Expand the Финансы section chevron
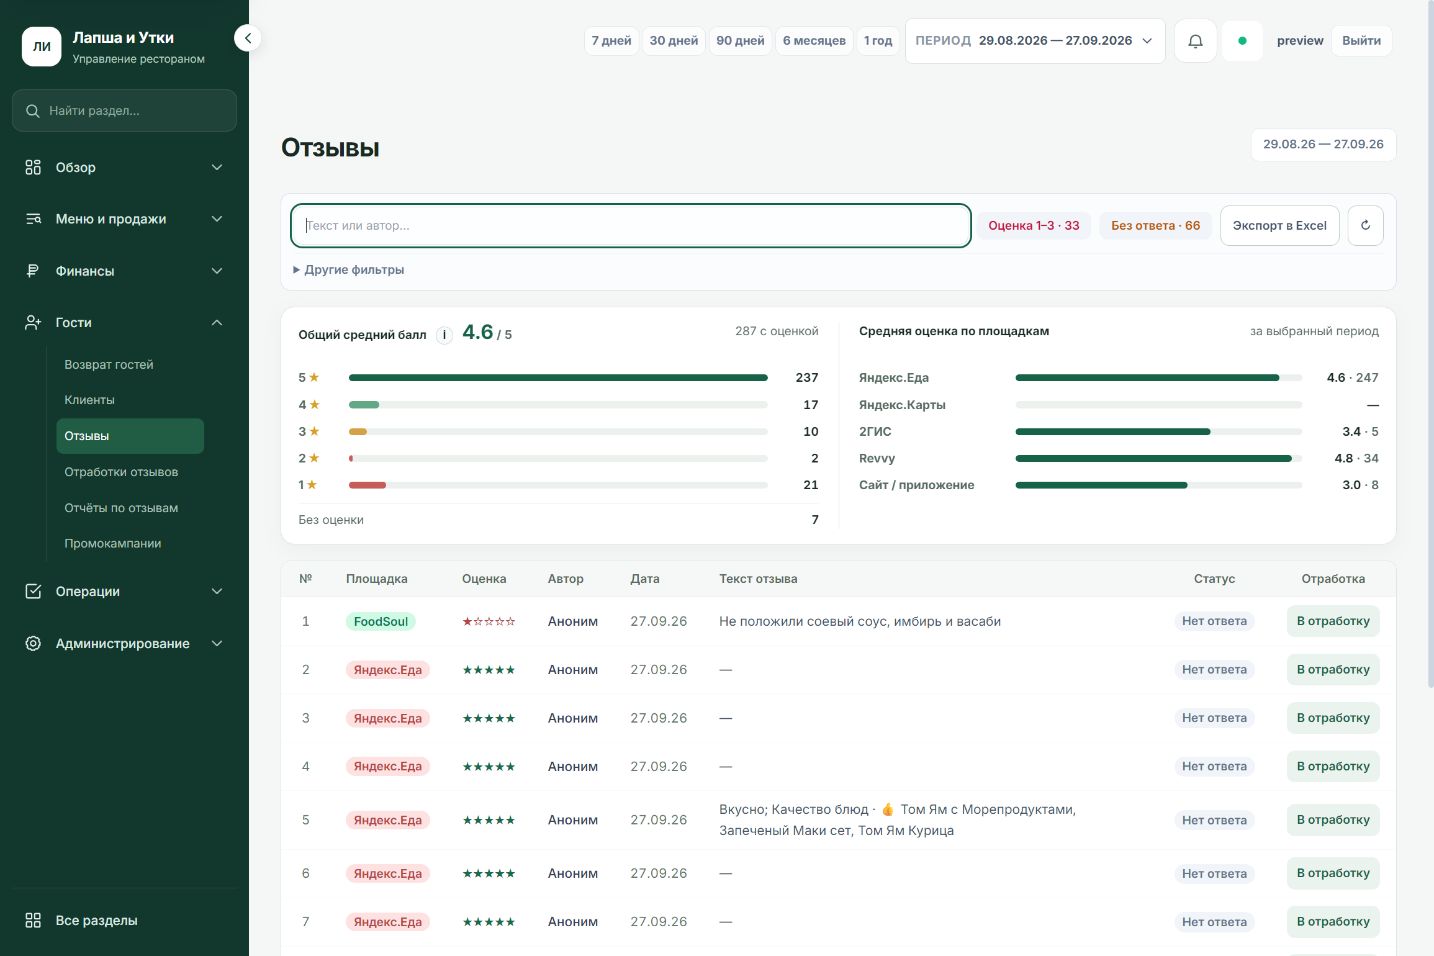Screen dimensions: 1434x956 click(x=217, y=271)
